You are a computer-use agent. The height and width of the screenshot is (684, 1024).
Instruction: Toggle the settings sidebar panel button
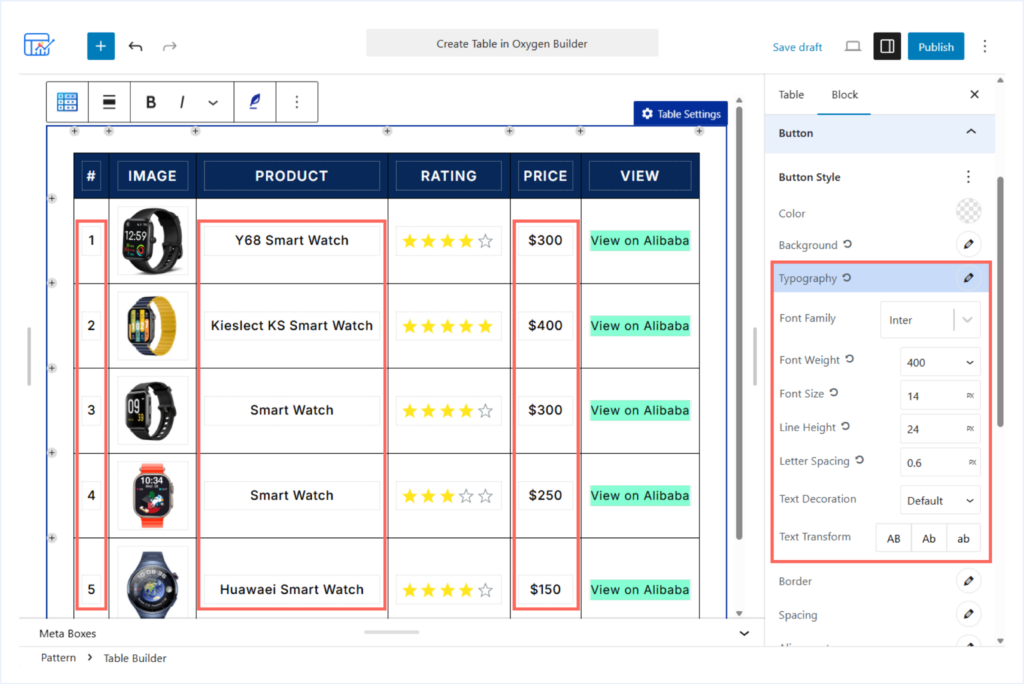(887, 46)
